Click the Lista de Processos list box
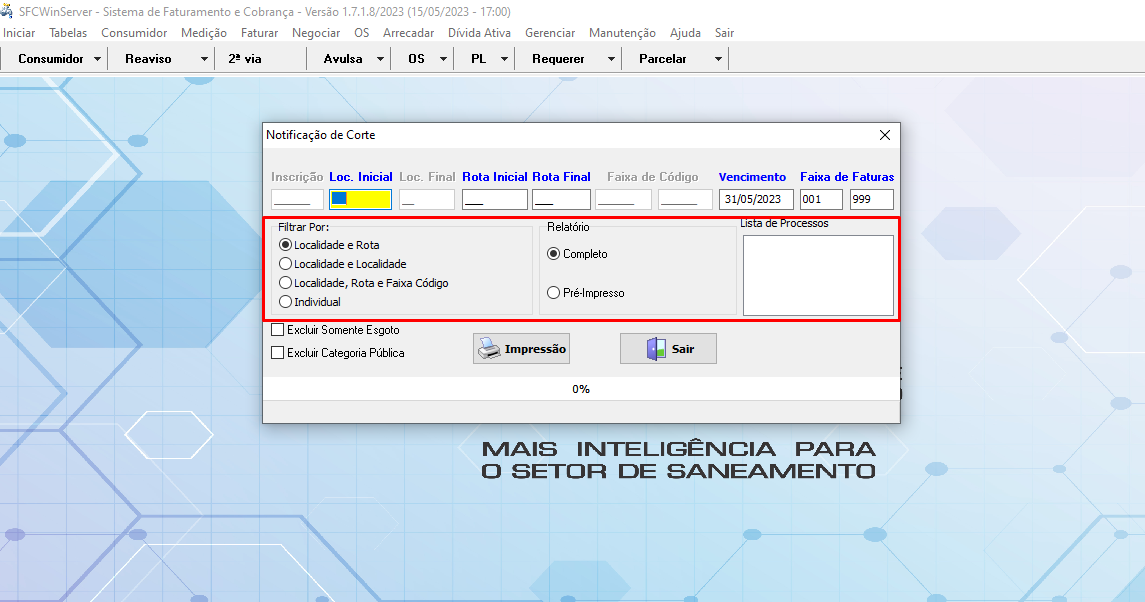 click(x=818, y=275)
